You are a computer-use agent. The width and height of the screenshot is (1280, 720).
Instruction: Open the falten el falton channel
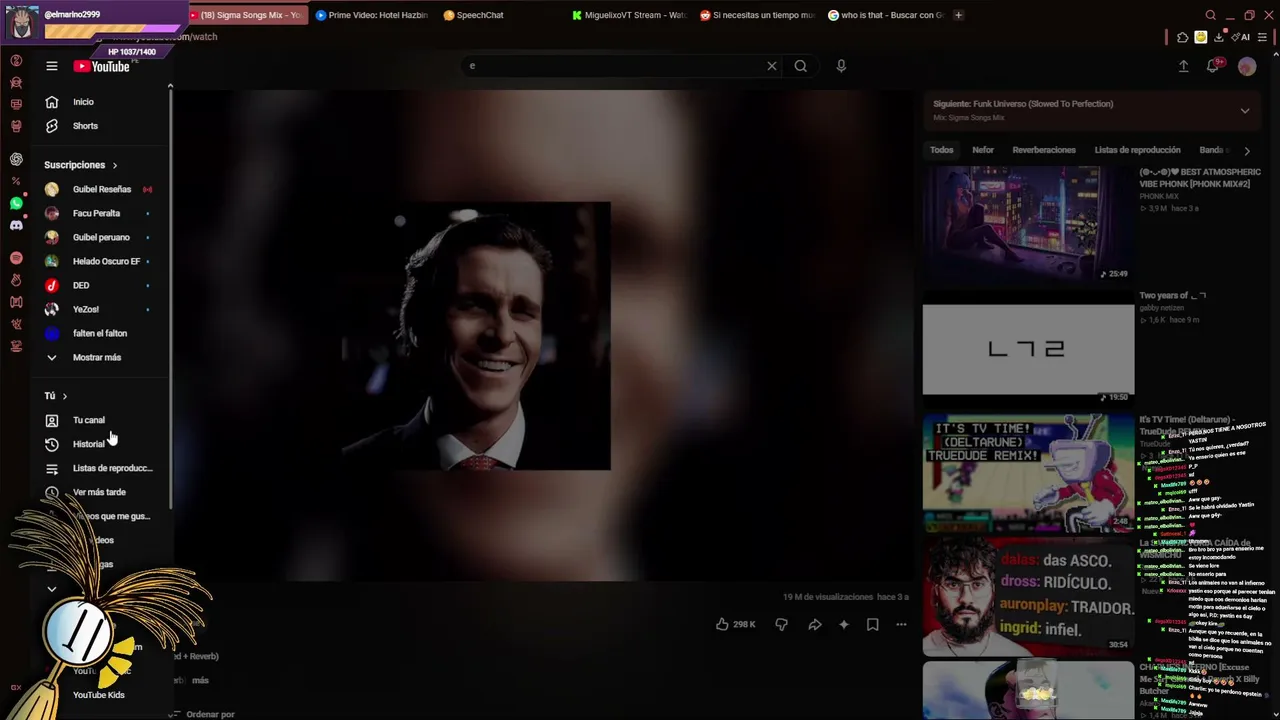(x=100, y=333)
